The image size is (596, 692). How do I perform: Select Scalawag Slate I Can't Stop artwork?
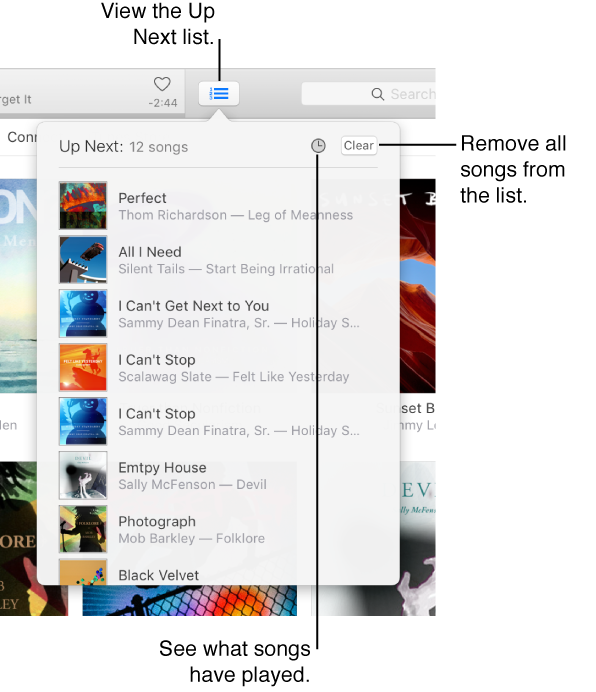click(x=83, y=367)
